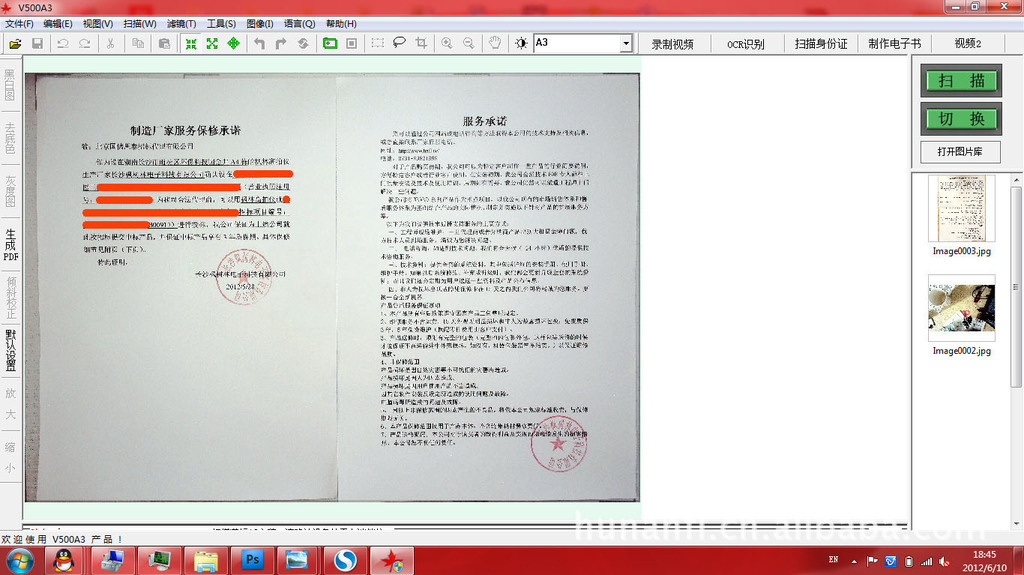This screenshot has width=1024, height=575.
Task: Click the 打开图片库 button
Action: pyautogui.click(x=960, y=152)
